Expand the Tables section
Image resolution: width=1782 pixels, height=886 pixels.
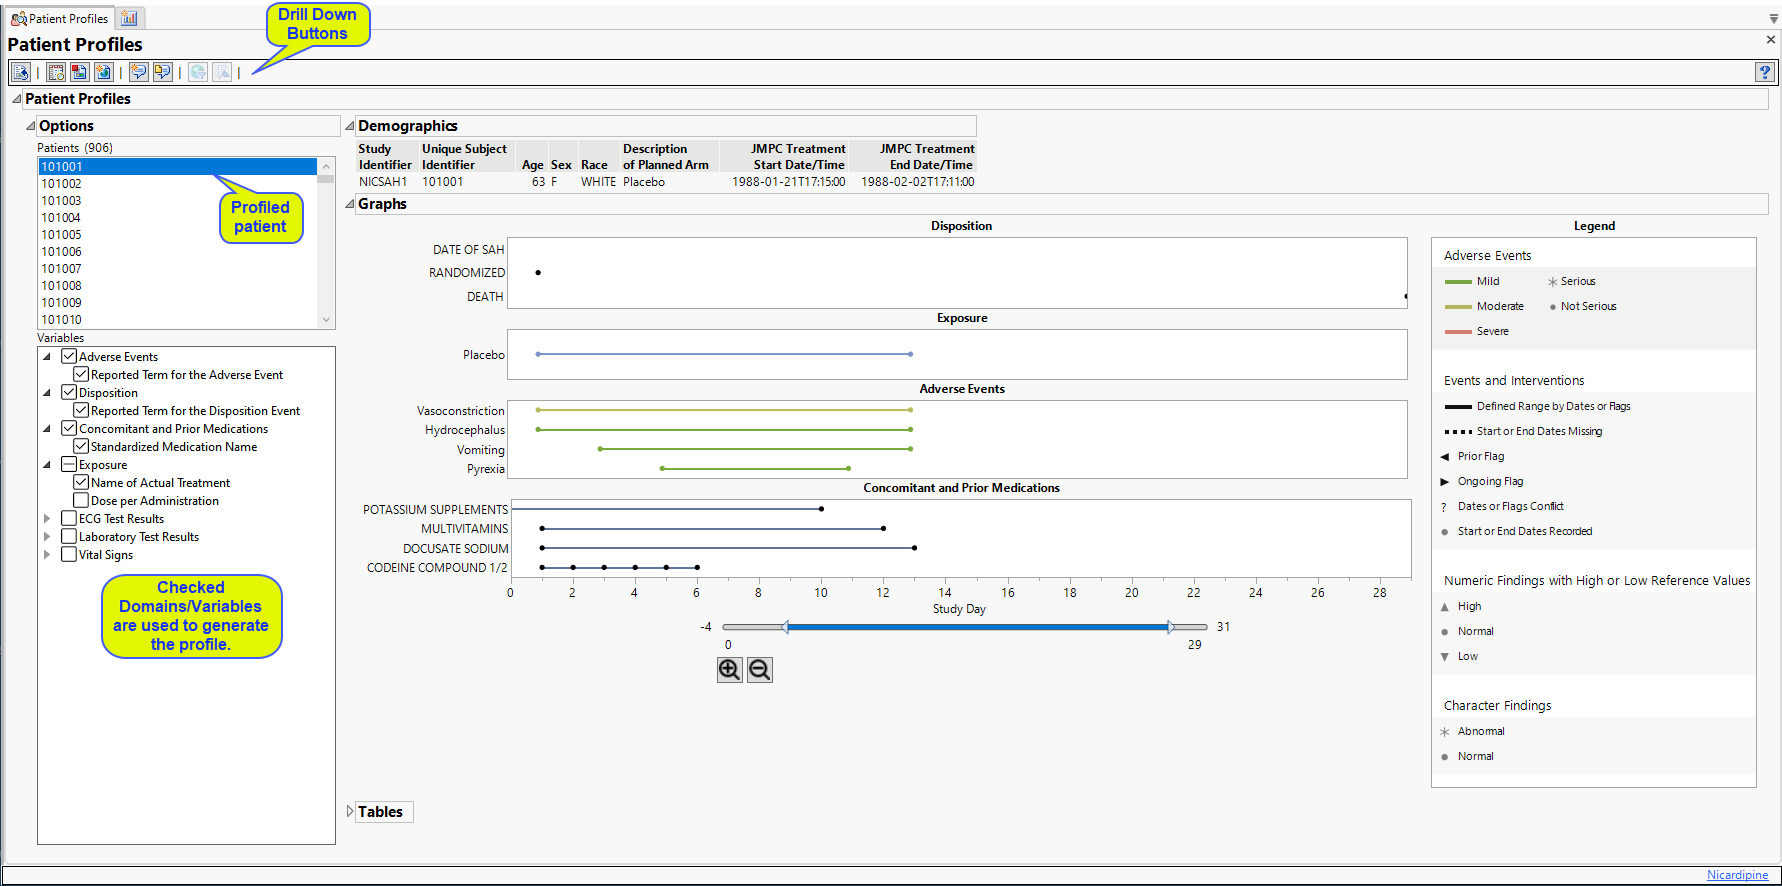[x=350, y=812]
